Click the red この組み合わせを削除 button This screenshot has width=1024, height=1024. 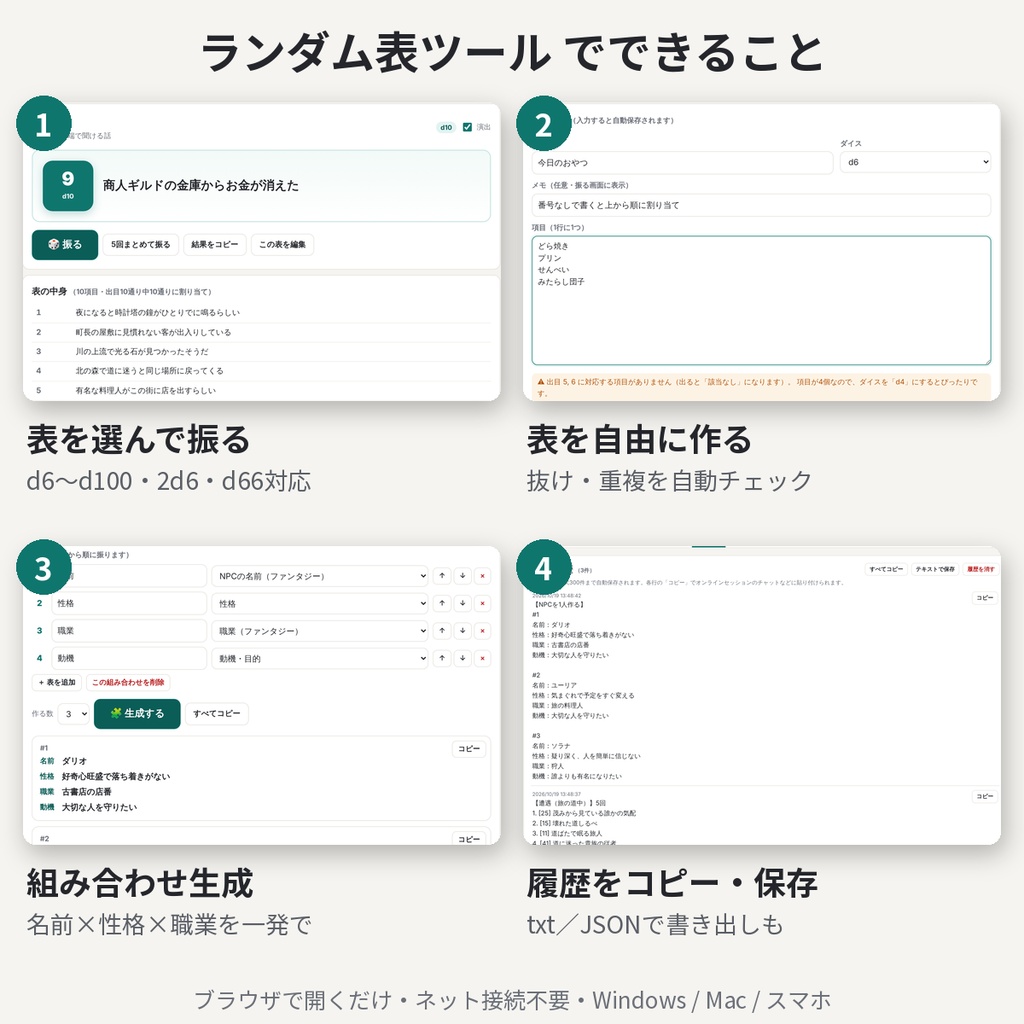(128, 682)
